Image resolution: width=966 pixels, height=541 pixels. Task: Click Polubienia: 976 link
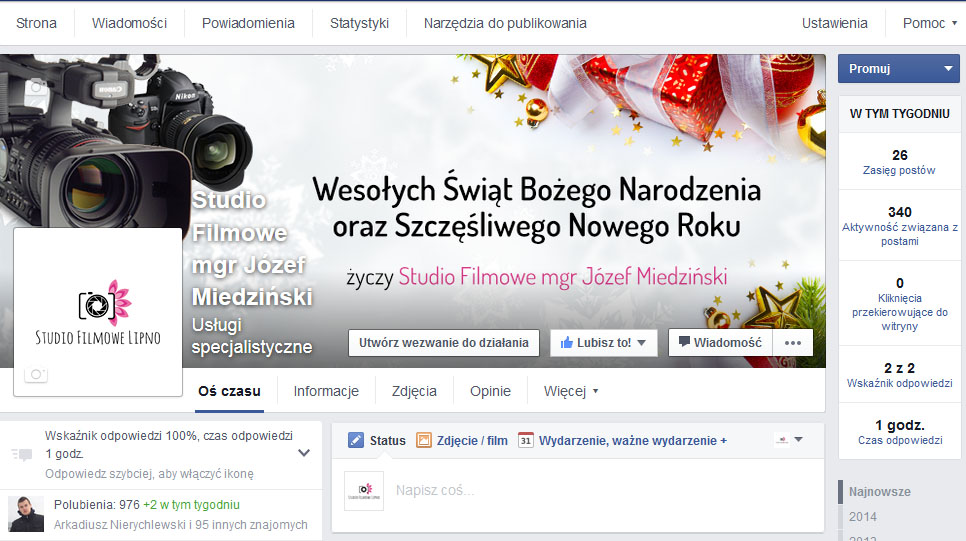(97, 505)
